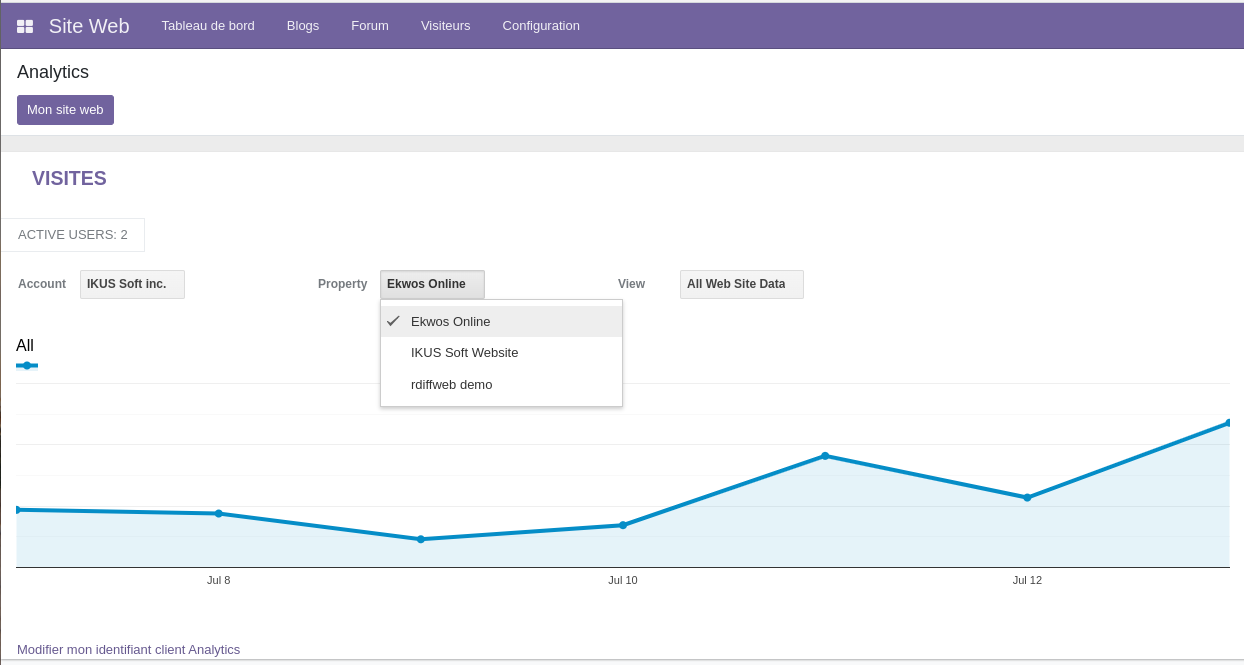Screen dimensions: 1244x665
Task: Click the Jul 12 data point on the chart
Action: point(1027,497)
